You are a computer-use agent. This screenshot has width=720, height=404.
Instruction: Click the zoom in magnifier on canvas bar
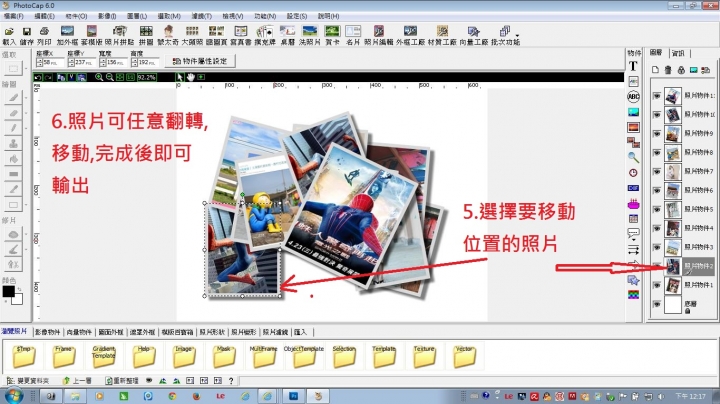coord(99,77)
